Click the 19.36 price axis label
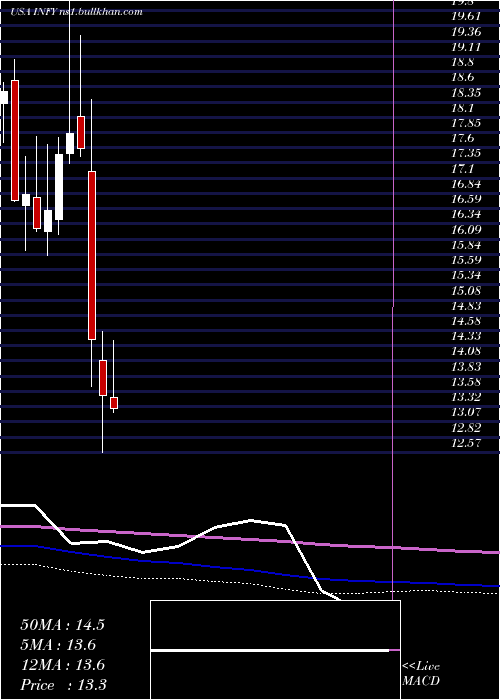500x700 pixels. point(466,32)
